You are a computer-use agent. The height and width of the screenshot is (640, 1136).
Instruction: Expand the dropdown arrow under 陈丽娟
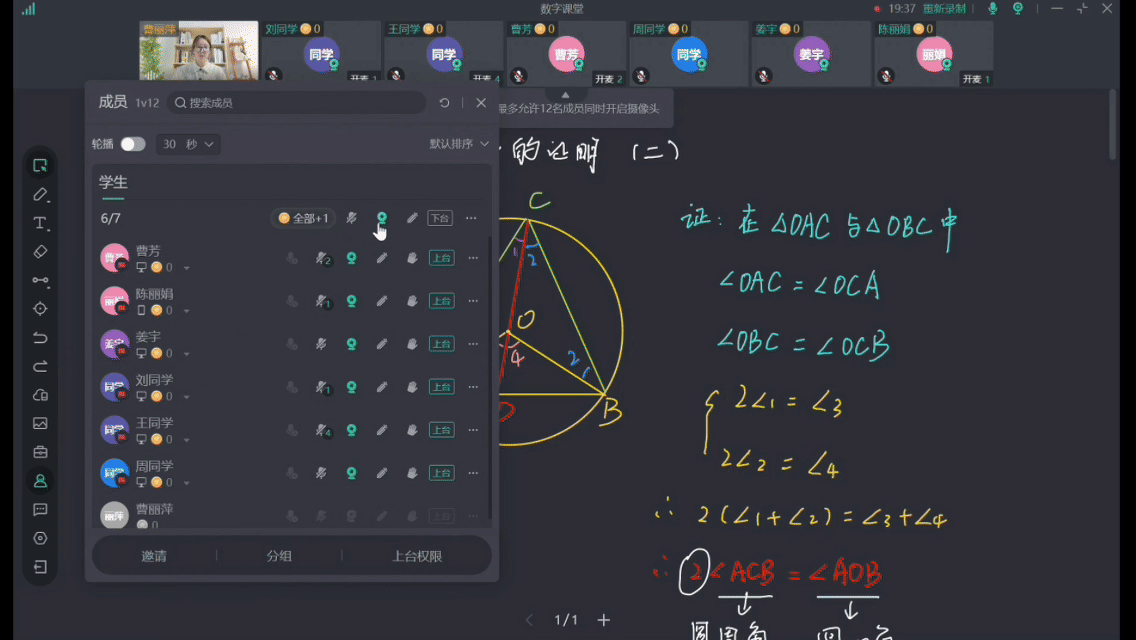[186, 311]
